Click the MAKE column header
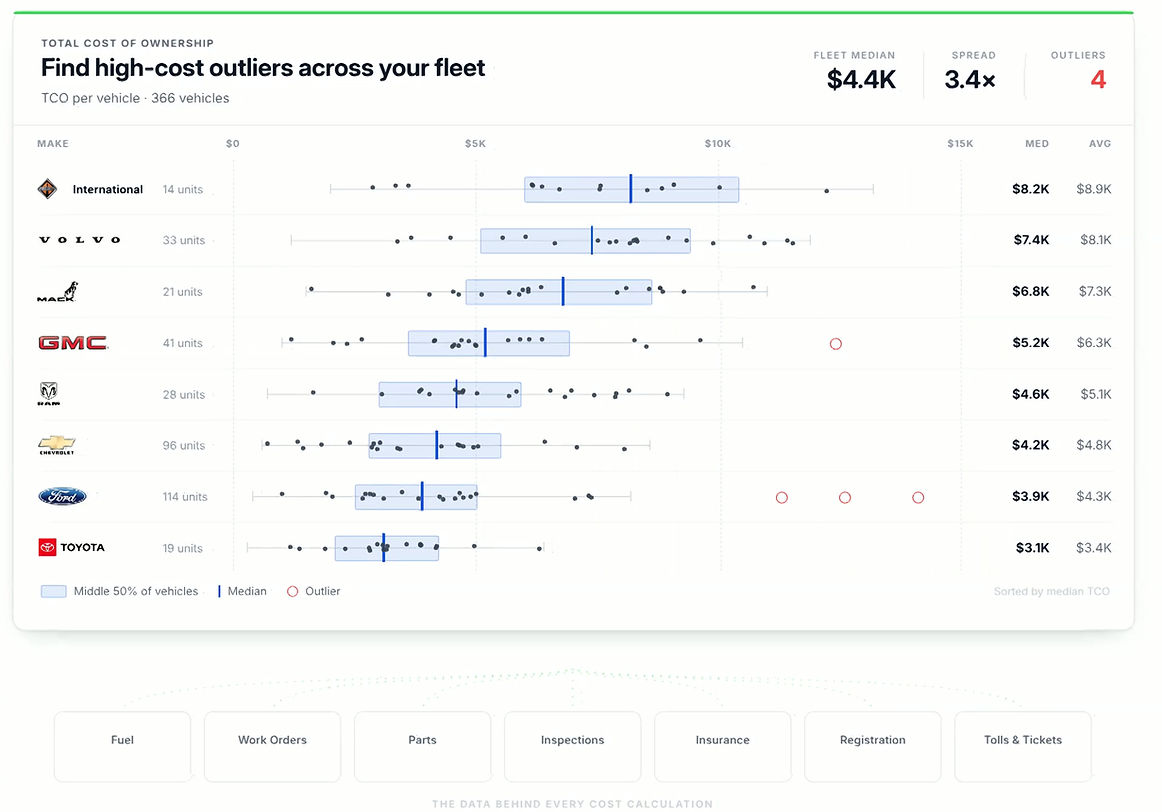Image resolution: width=1162 pixels, height=812 pixels. (53, 144)
